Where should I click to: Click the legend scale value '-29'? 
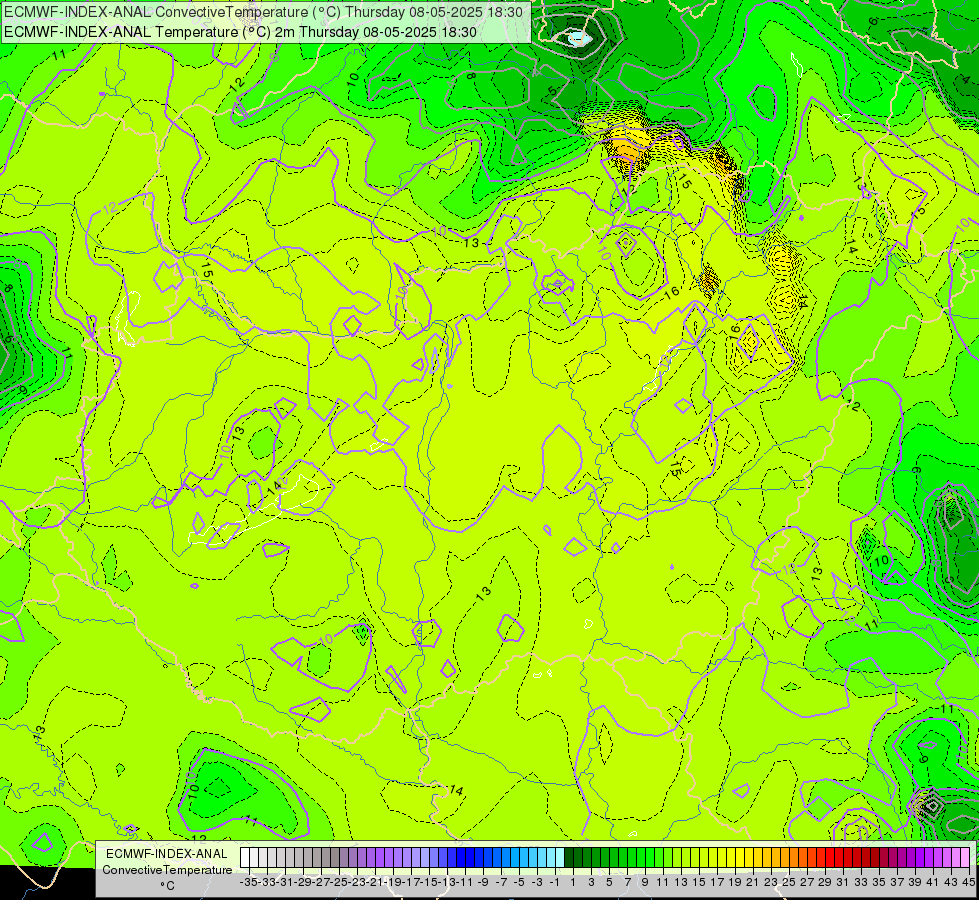pyautogui.click(x=303, y=882)
